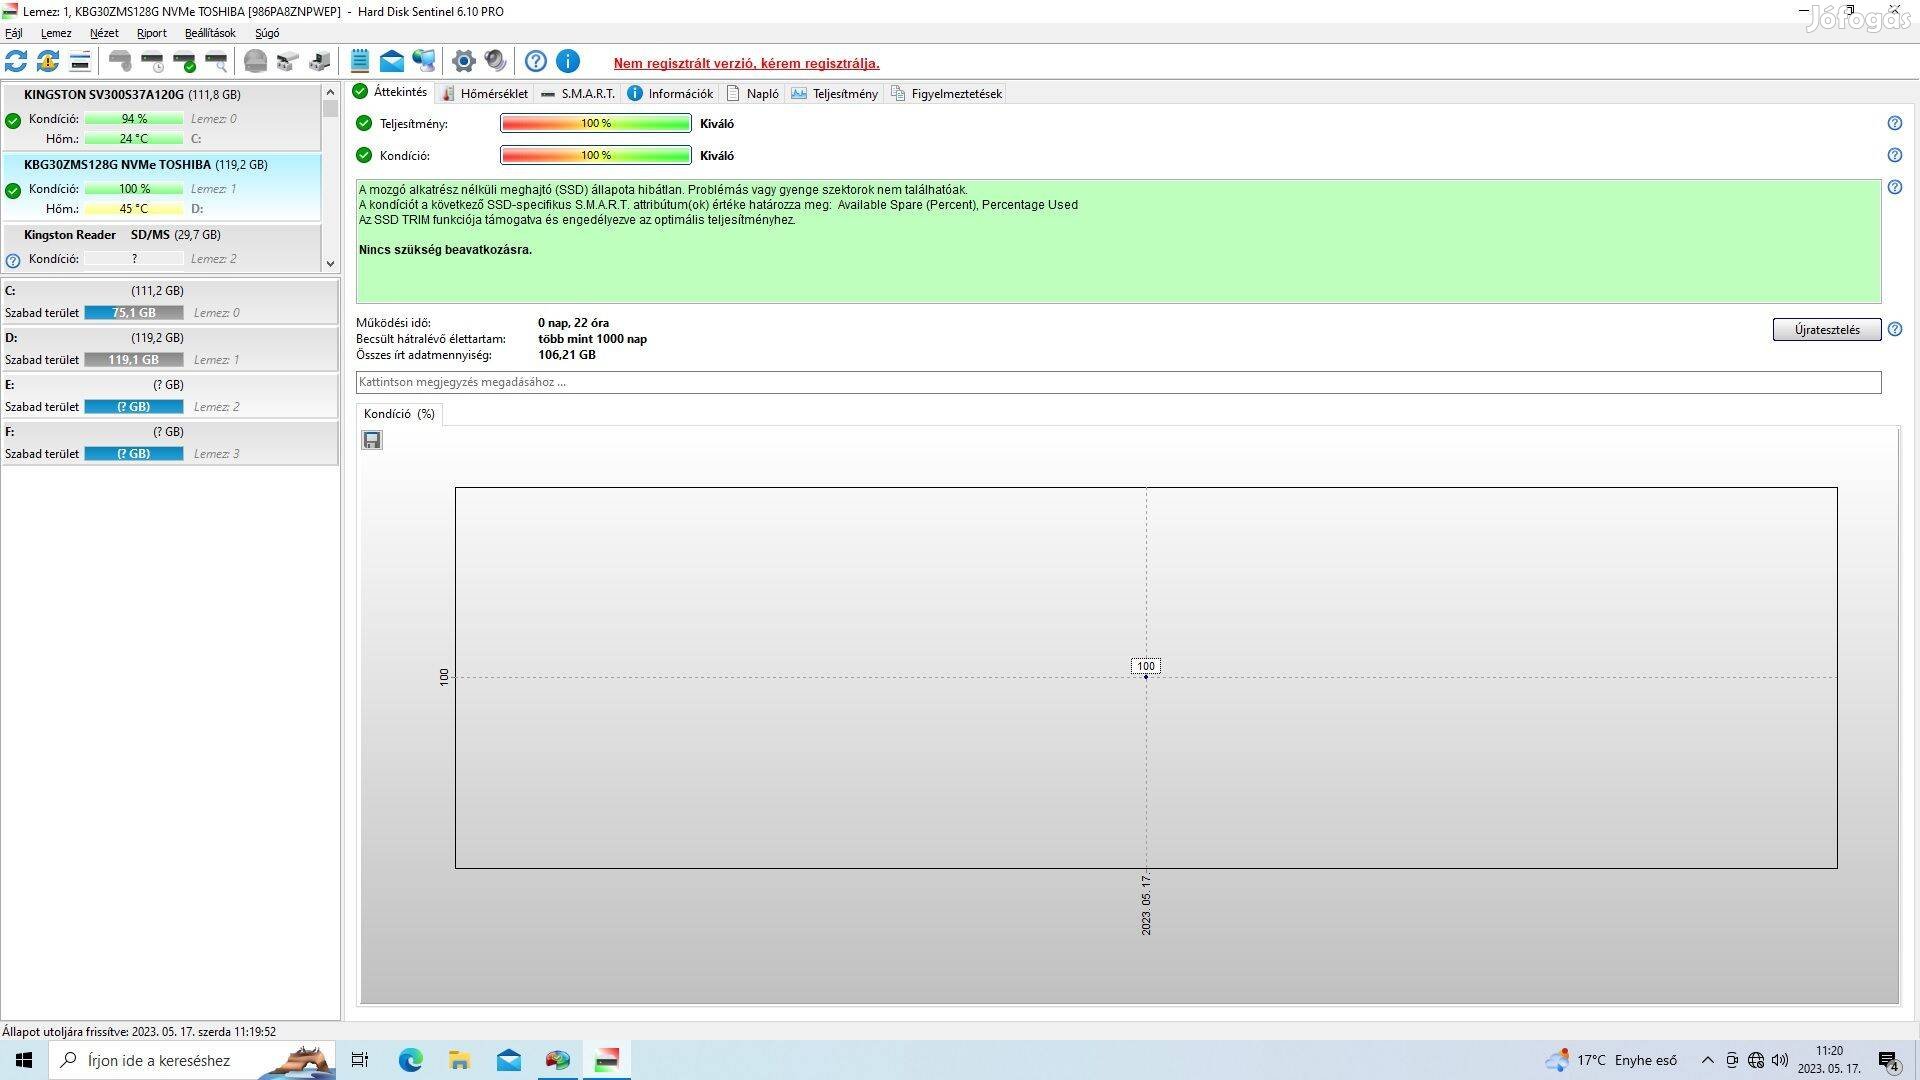
Task: Switch to the Információk tab
Action: [x=670, y=93]
